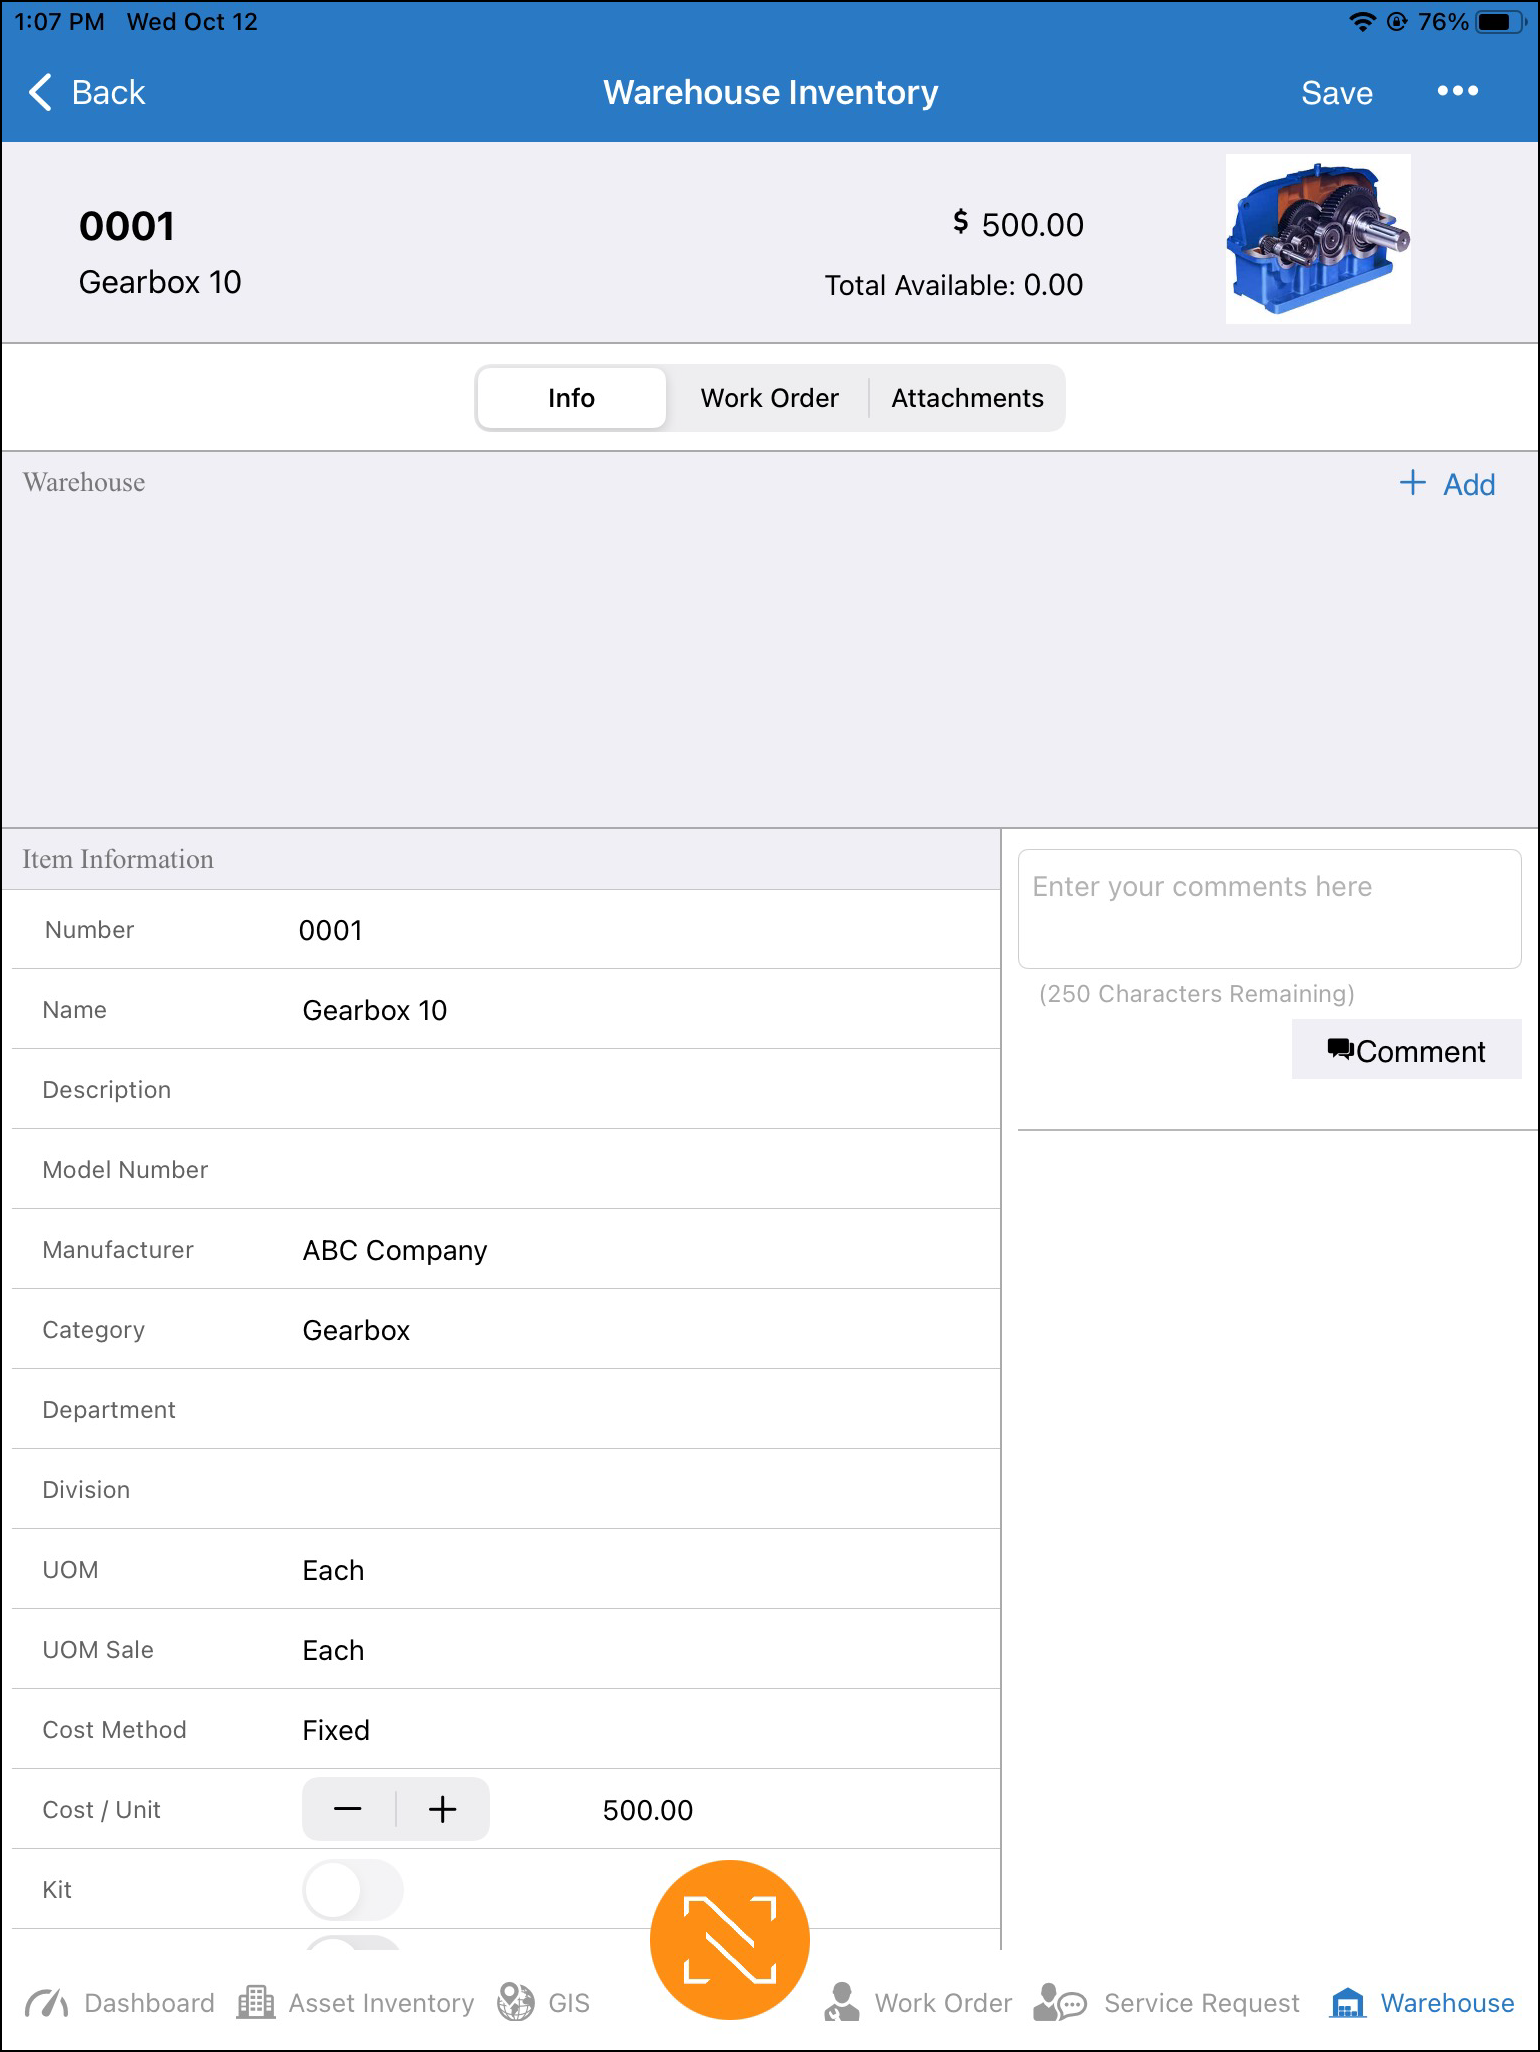This screenshot has width=1540, height=2052.
Task: Switch to the Attachments tab
Action: pos(967,398)
